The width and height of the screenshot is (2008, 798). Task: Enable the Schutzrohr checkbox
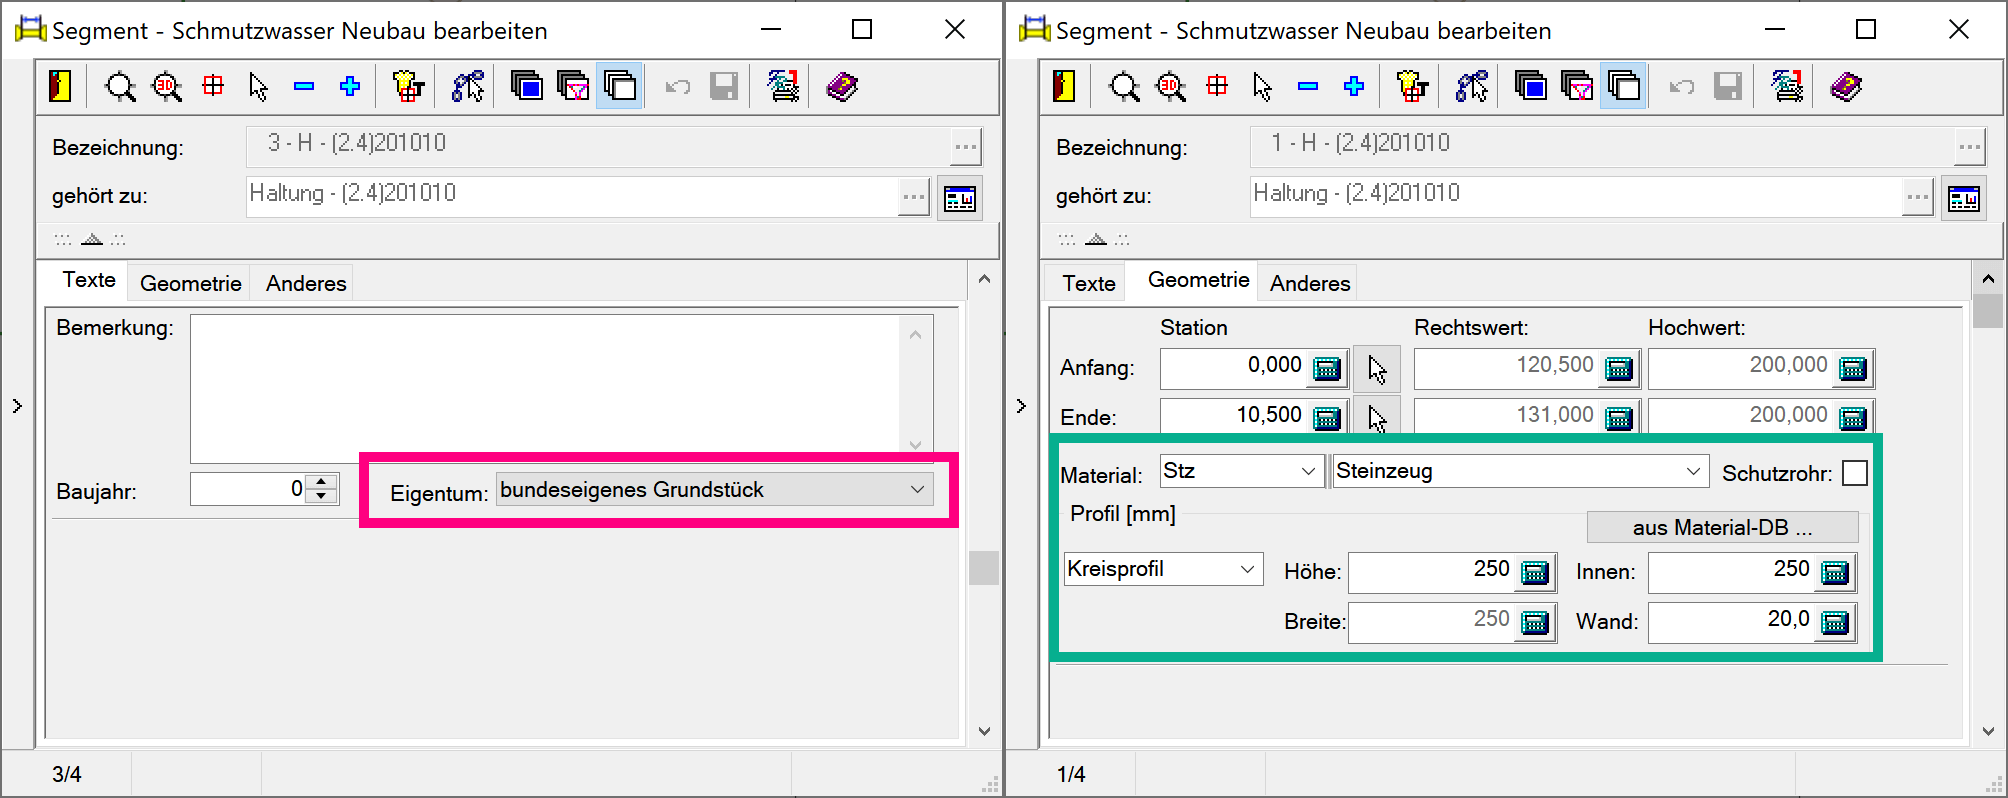coord(1854,473)
